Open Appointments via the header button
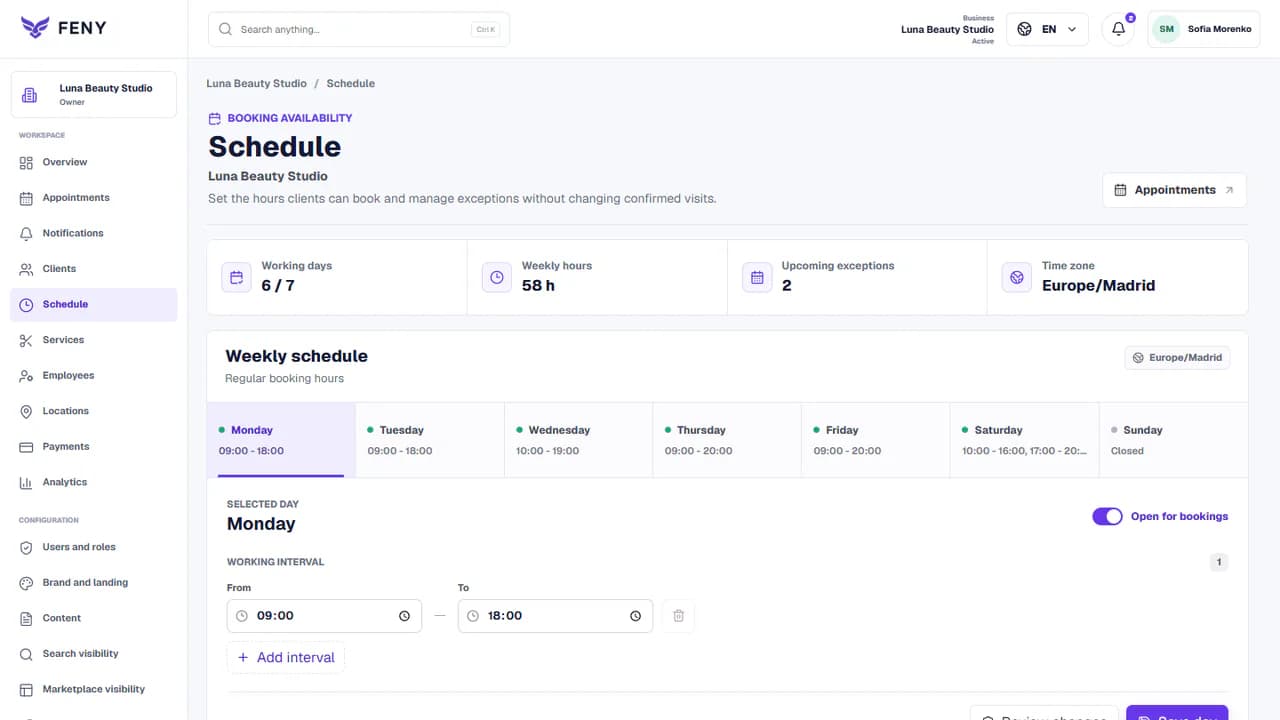This screenshot has width=1280, height=720. pos(1174,190)
